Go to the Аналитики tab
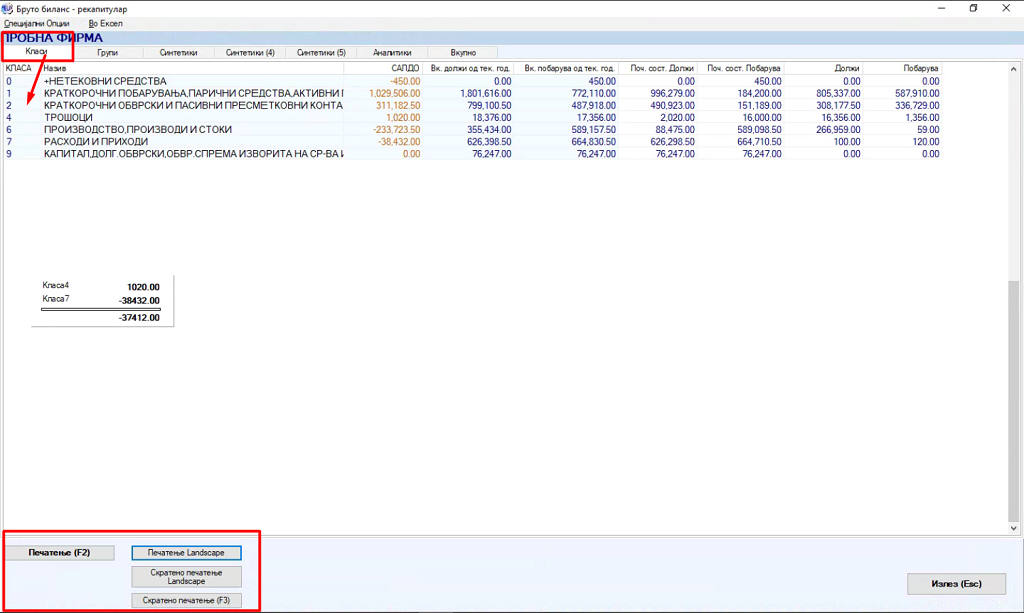1024x613 pixels. tap(392, 52)
